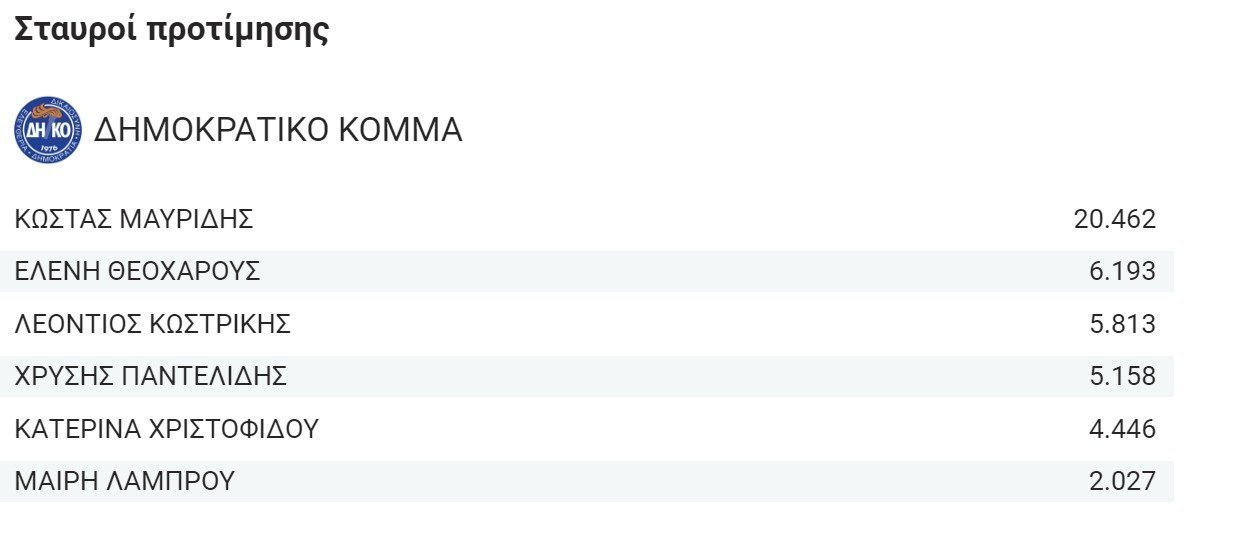Select candidate ΚΩΣΤΑΣ ΜΑΥΡΙΔΗΣ
Screen dimensions: 1244x536
point(134,219)
